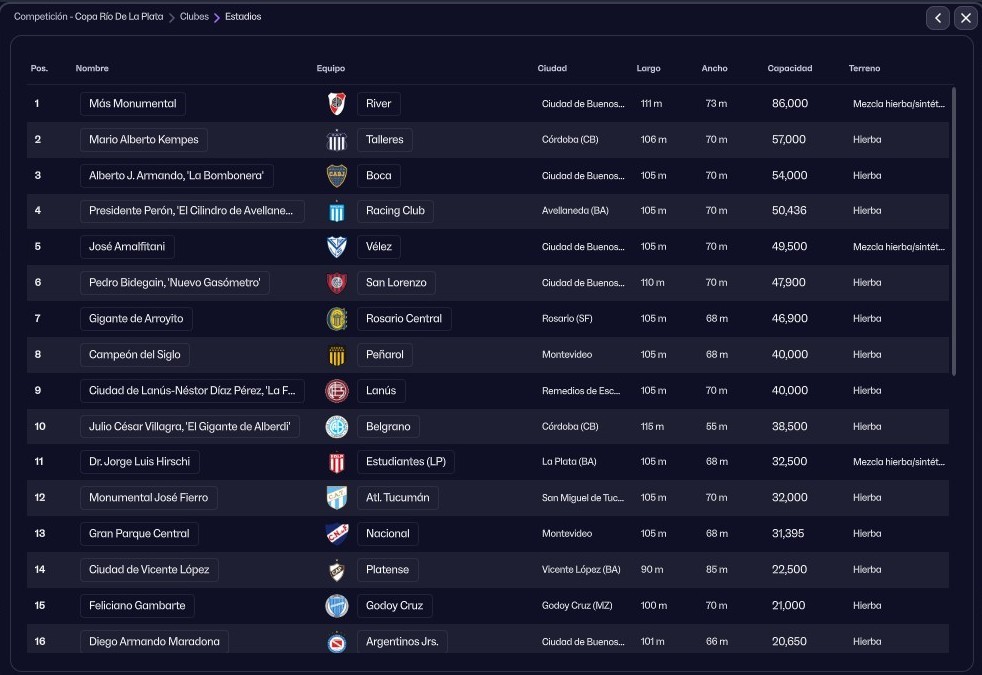
Task: Sort stadiums by Largo column header
Action: [648, 69]
